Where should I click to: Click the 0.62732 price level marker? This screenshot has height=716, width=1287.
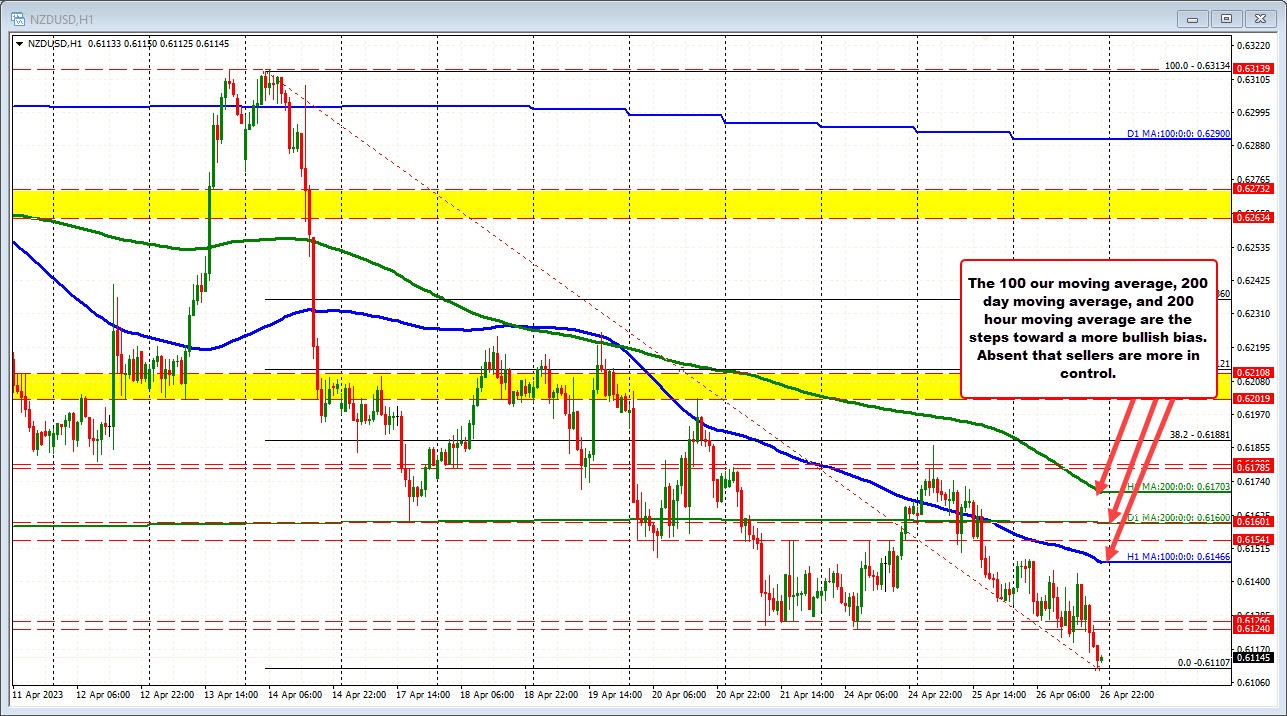1256,187
